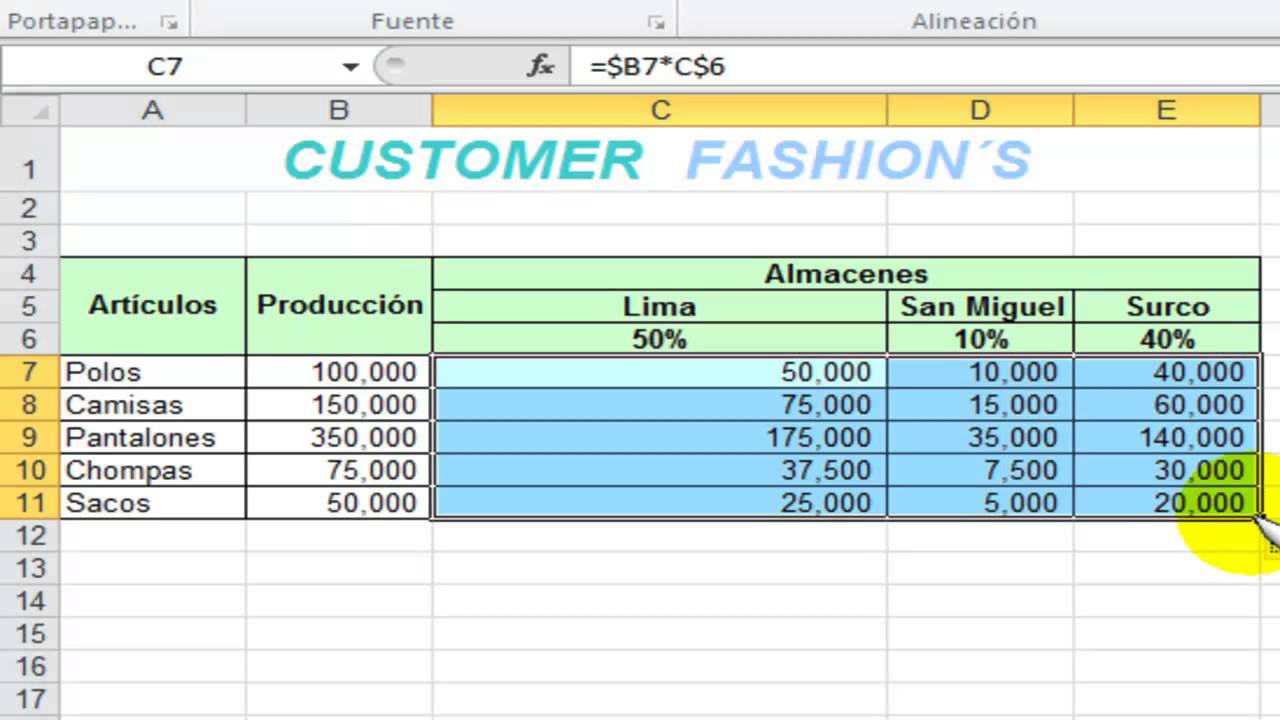This screenshot has height=720, width=1280.
Task: Click the San Miguel header cell
Action: tap(980, 306)
